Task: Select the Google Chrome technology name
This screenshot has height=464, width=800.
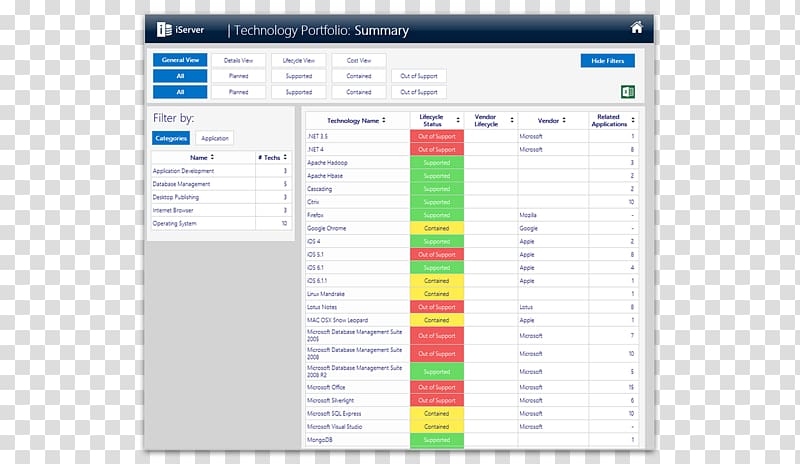Action: point(327,228)
